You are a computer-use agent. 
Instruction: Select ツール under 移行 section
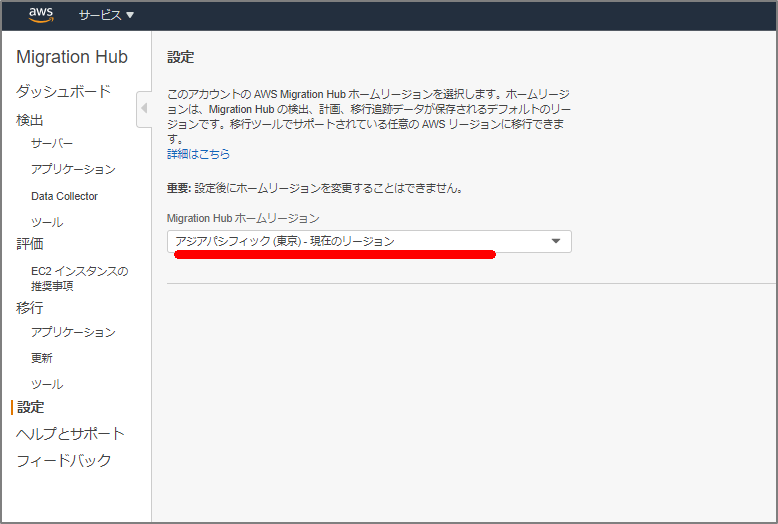pyautogui.click(x=47, y=384)
